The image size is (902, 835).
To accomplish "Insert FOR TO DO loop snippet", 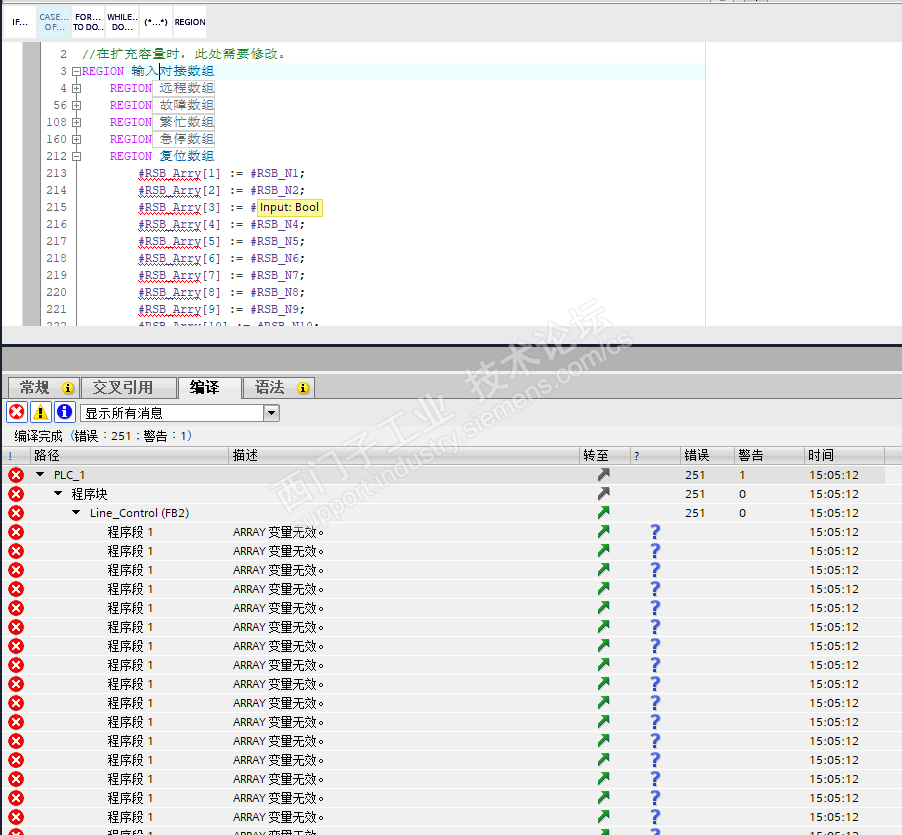I will tap(88, 22).
